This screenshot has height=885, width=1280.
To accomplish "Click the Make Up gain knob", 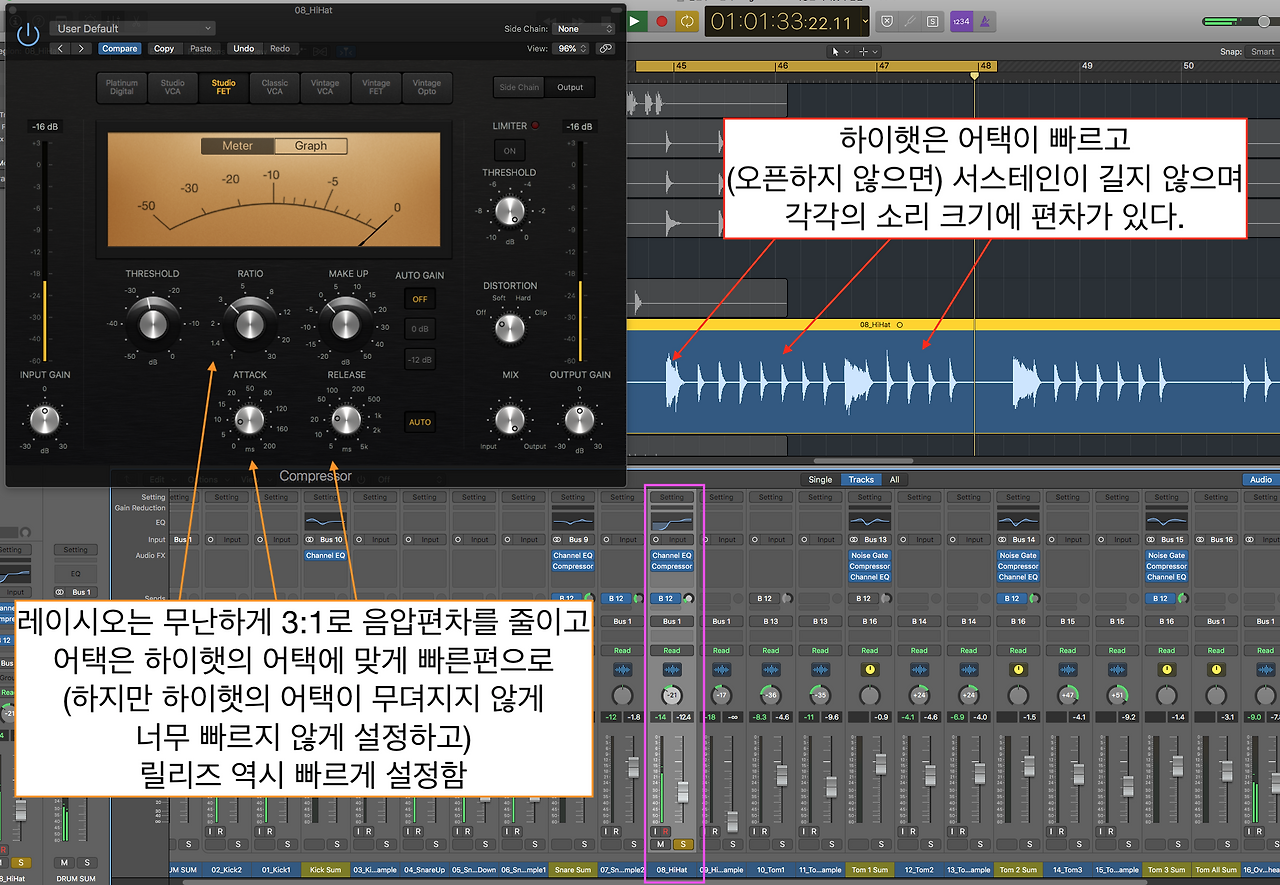I will click(x=345, y=323).
